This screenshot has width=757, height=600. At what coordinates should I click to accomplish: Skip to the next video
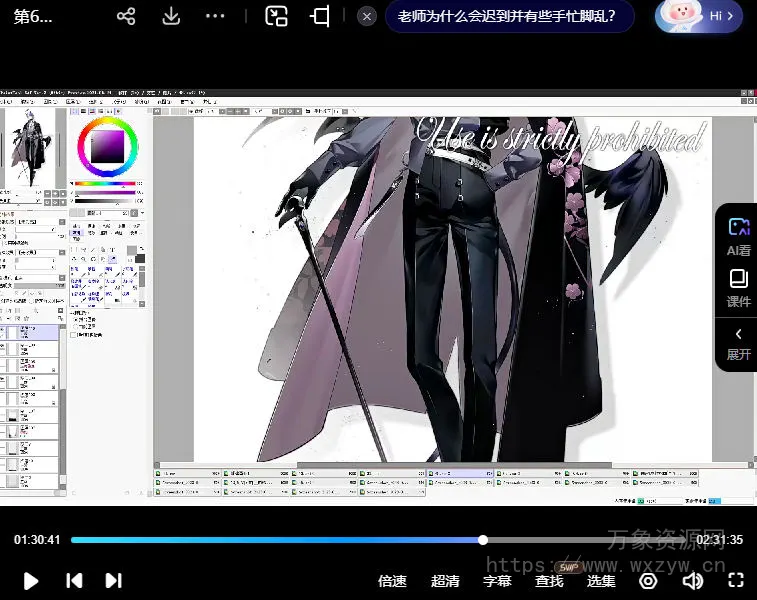(113, 580)
